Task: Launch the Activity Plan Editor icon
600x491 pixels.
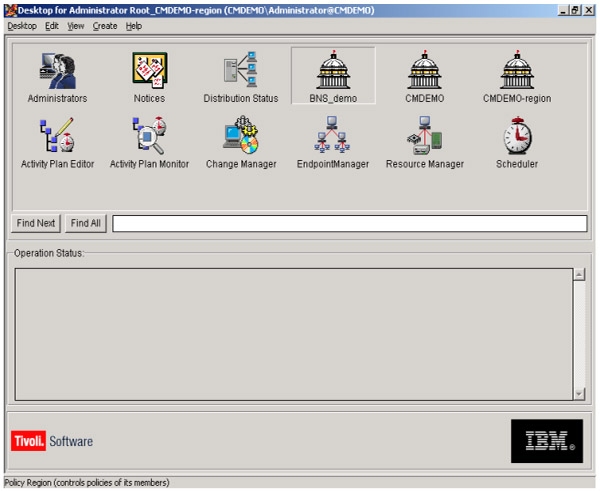Action: 57,136
